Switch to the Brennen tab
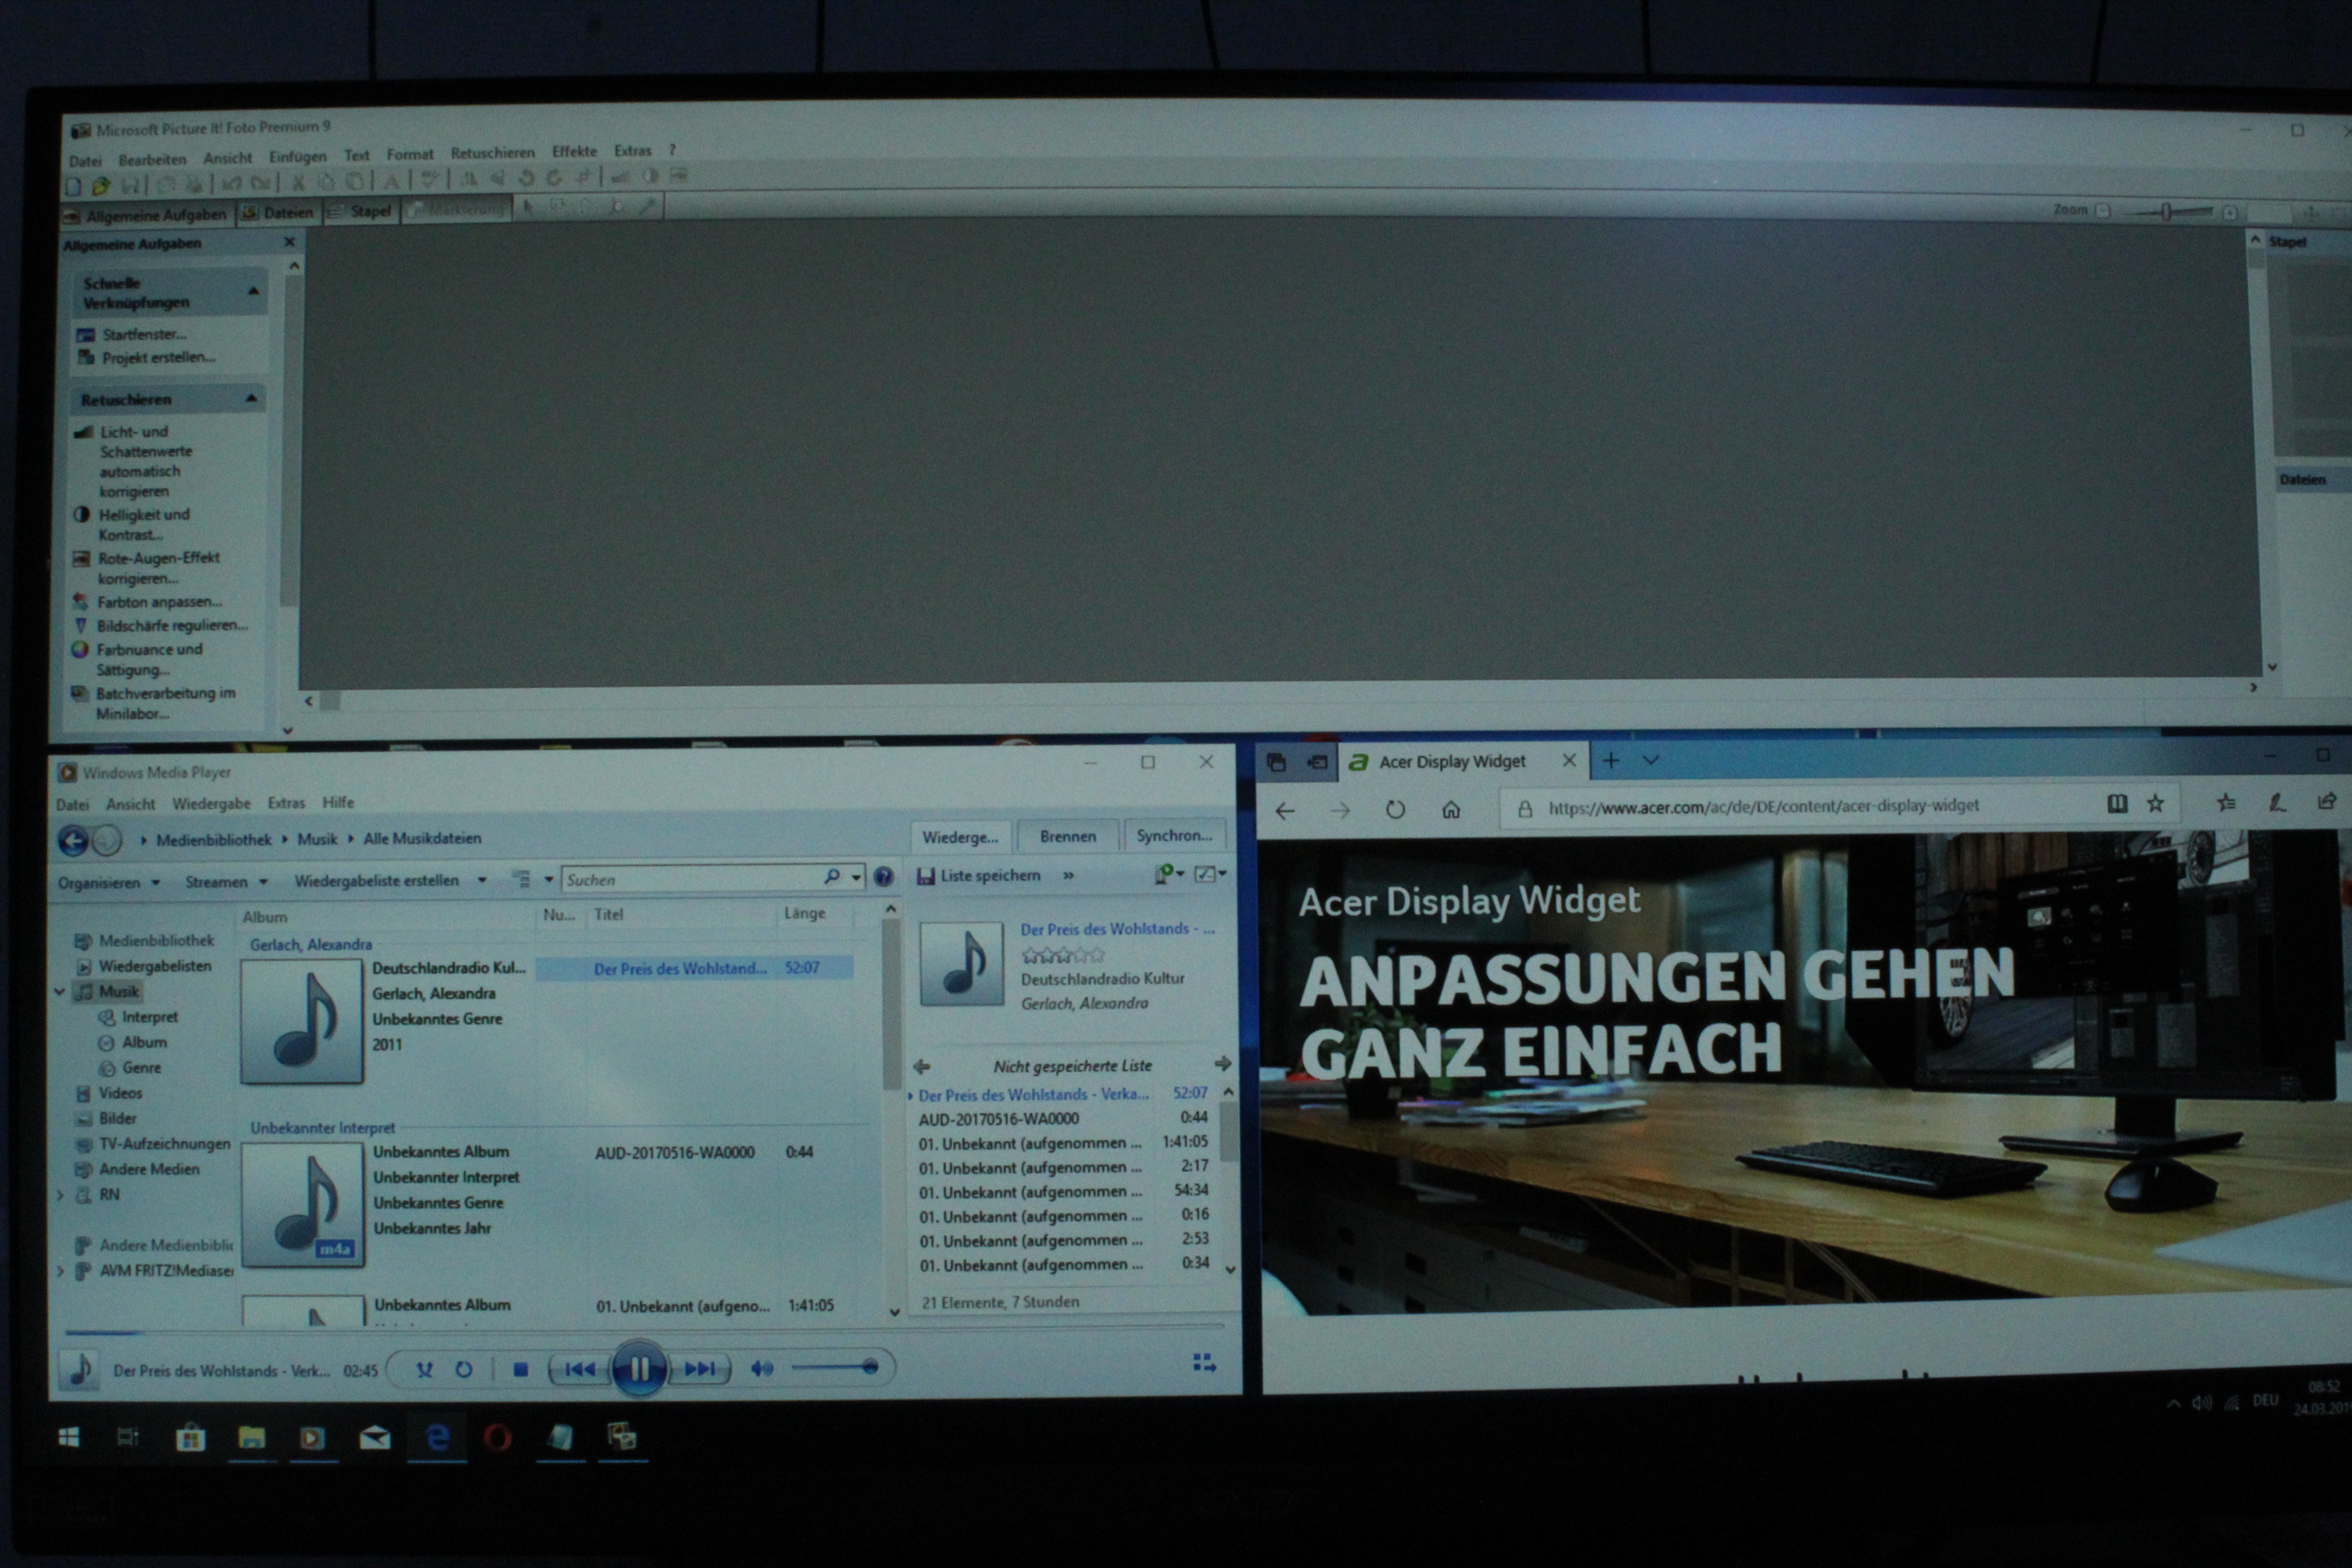This screenshot has width=2352, height=1568. (1067, 836)
